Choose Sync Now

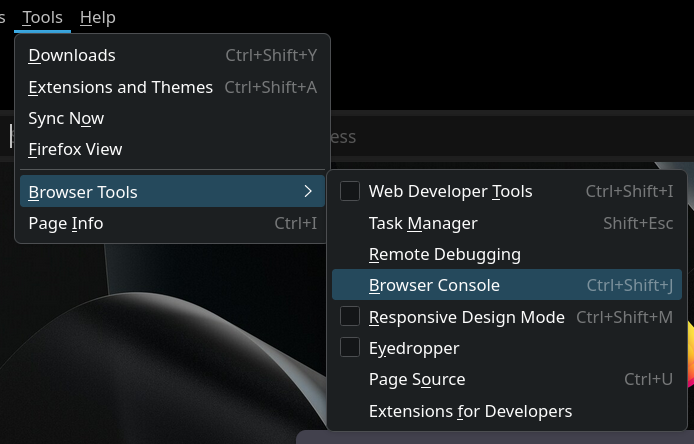[172, 118]
